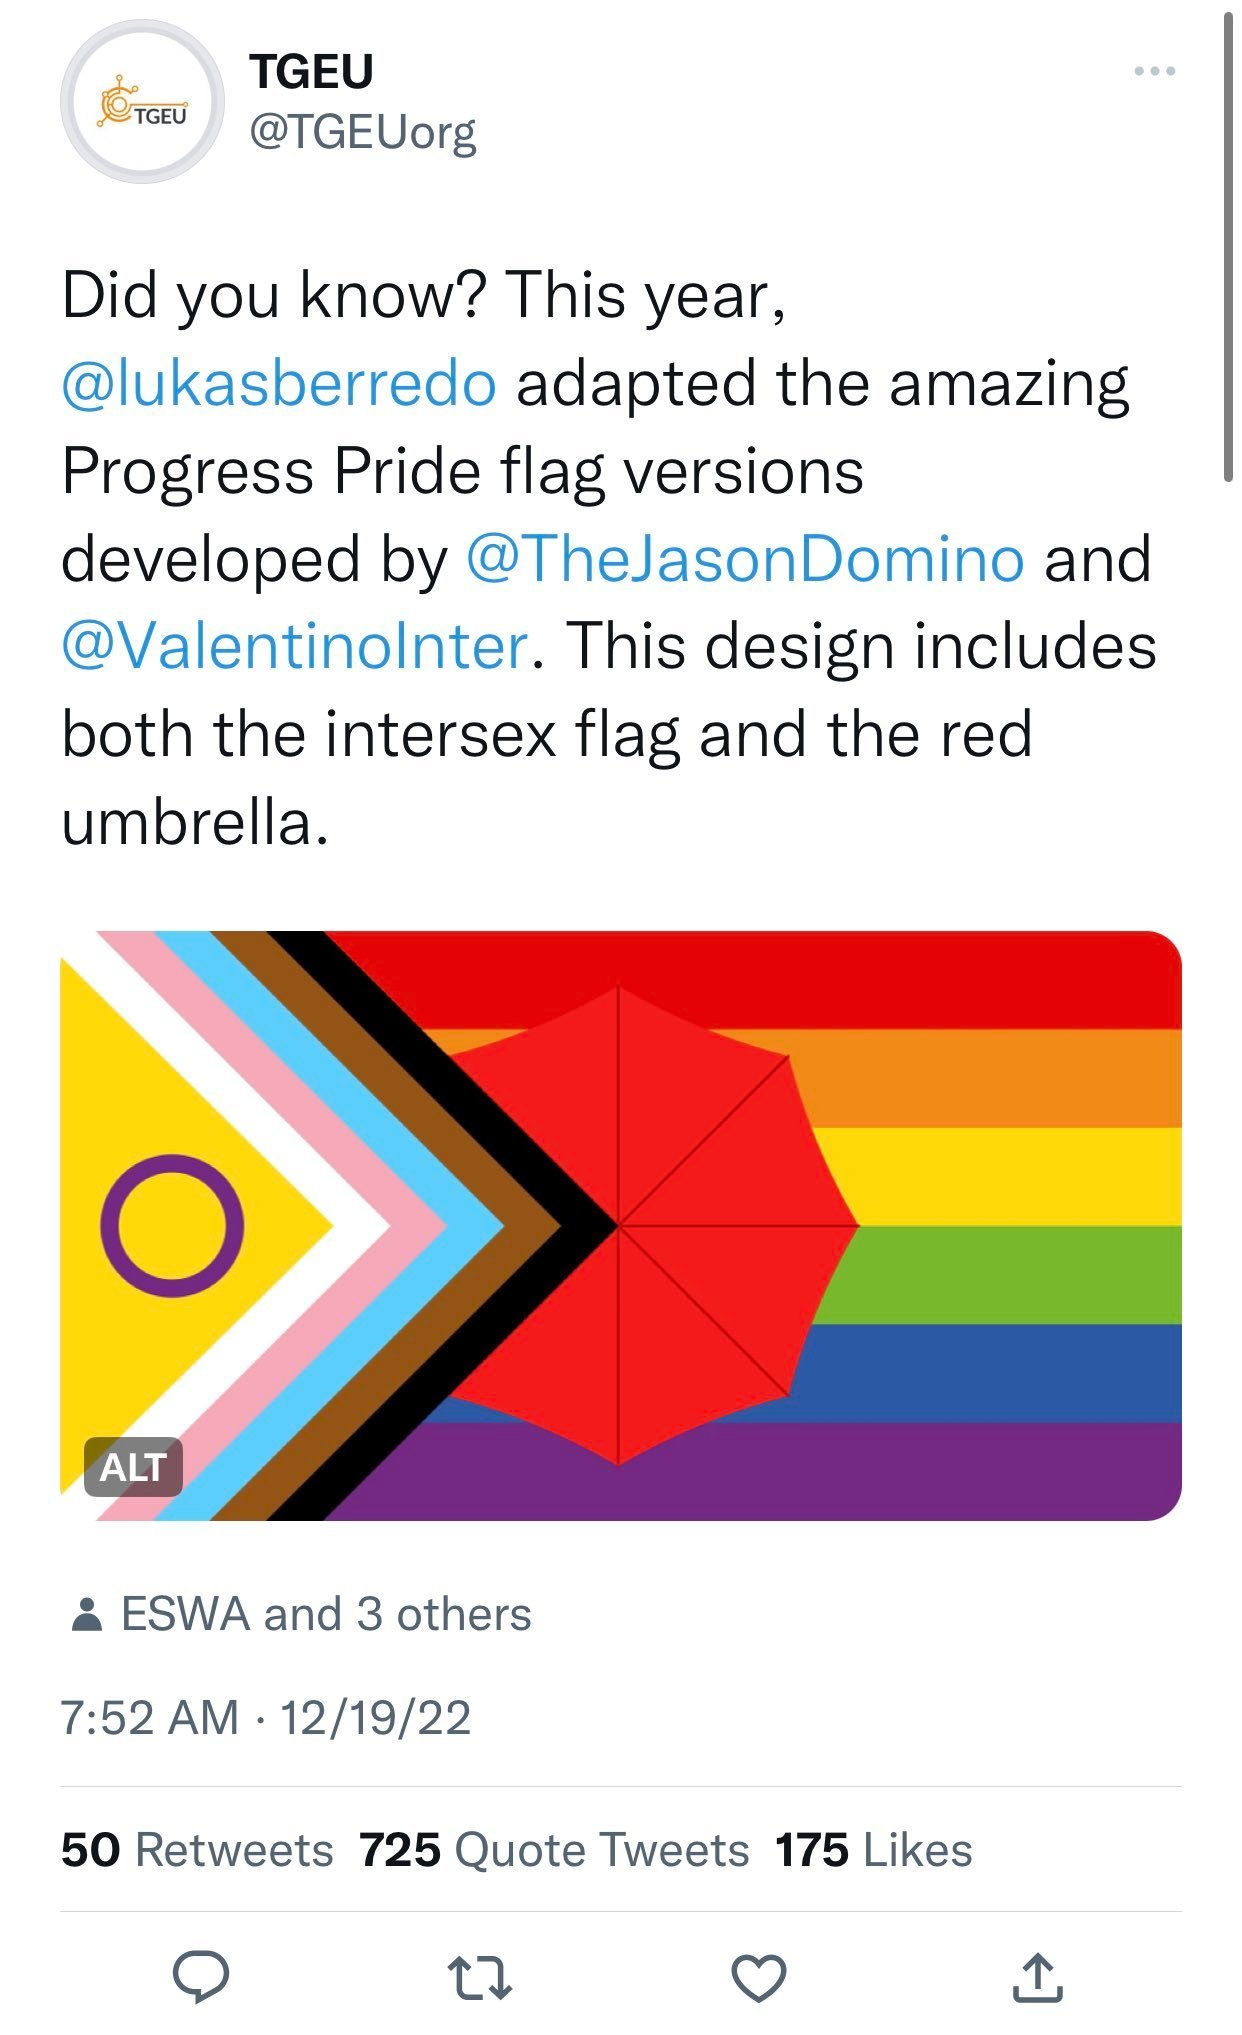1242x2035 pixels.
Task: Tap the @TGEUorg handle
Action: click(363, 131)
